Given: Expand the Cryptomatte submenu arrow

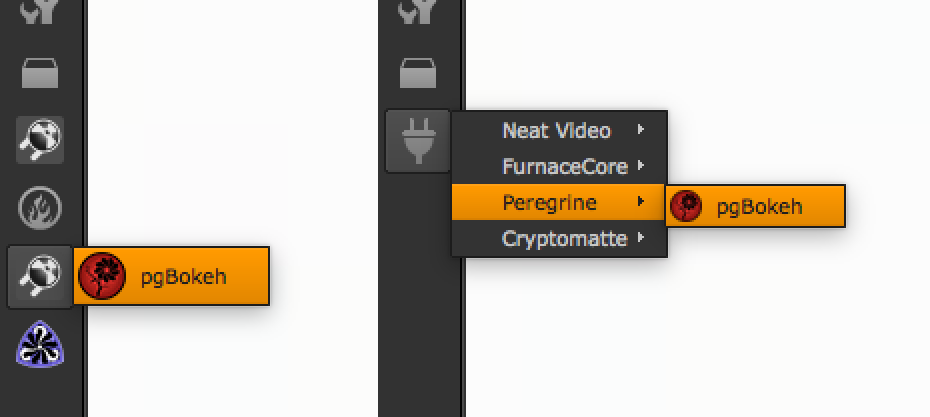Looking at the screenshot, I should [640, 239].
